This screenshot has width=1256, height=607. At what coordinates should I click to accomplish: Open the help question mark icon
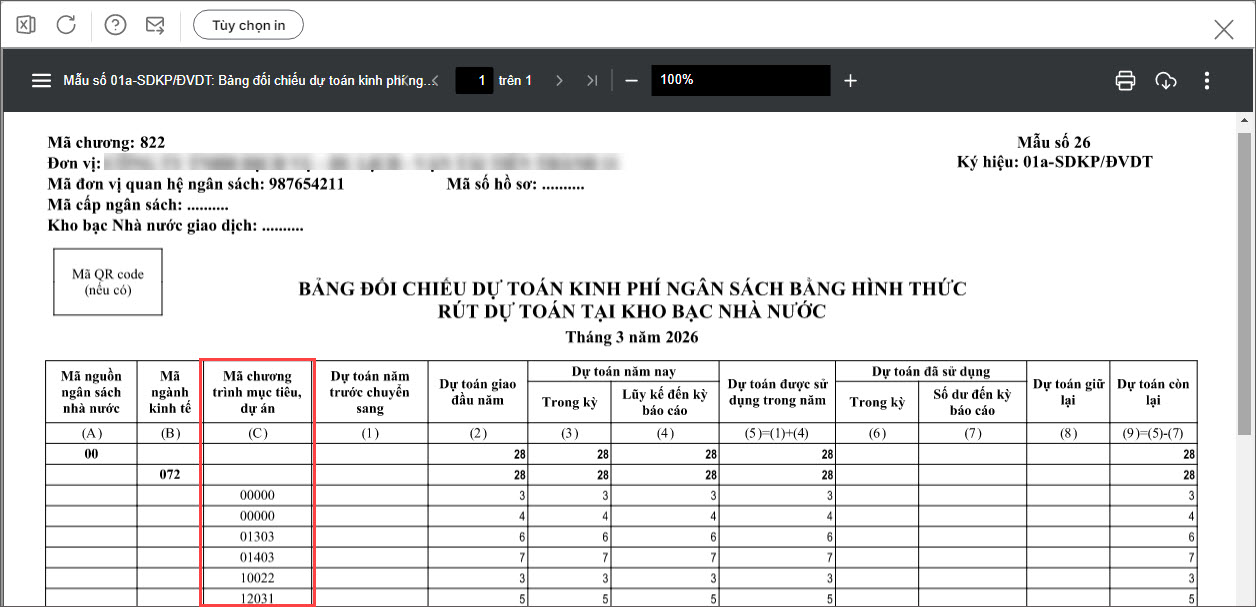pyautogui.click(x=115, y=25)
